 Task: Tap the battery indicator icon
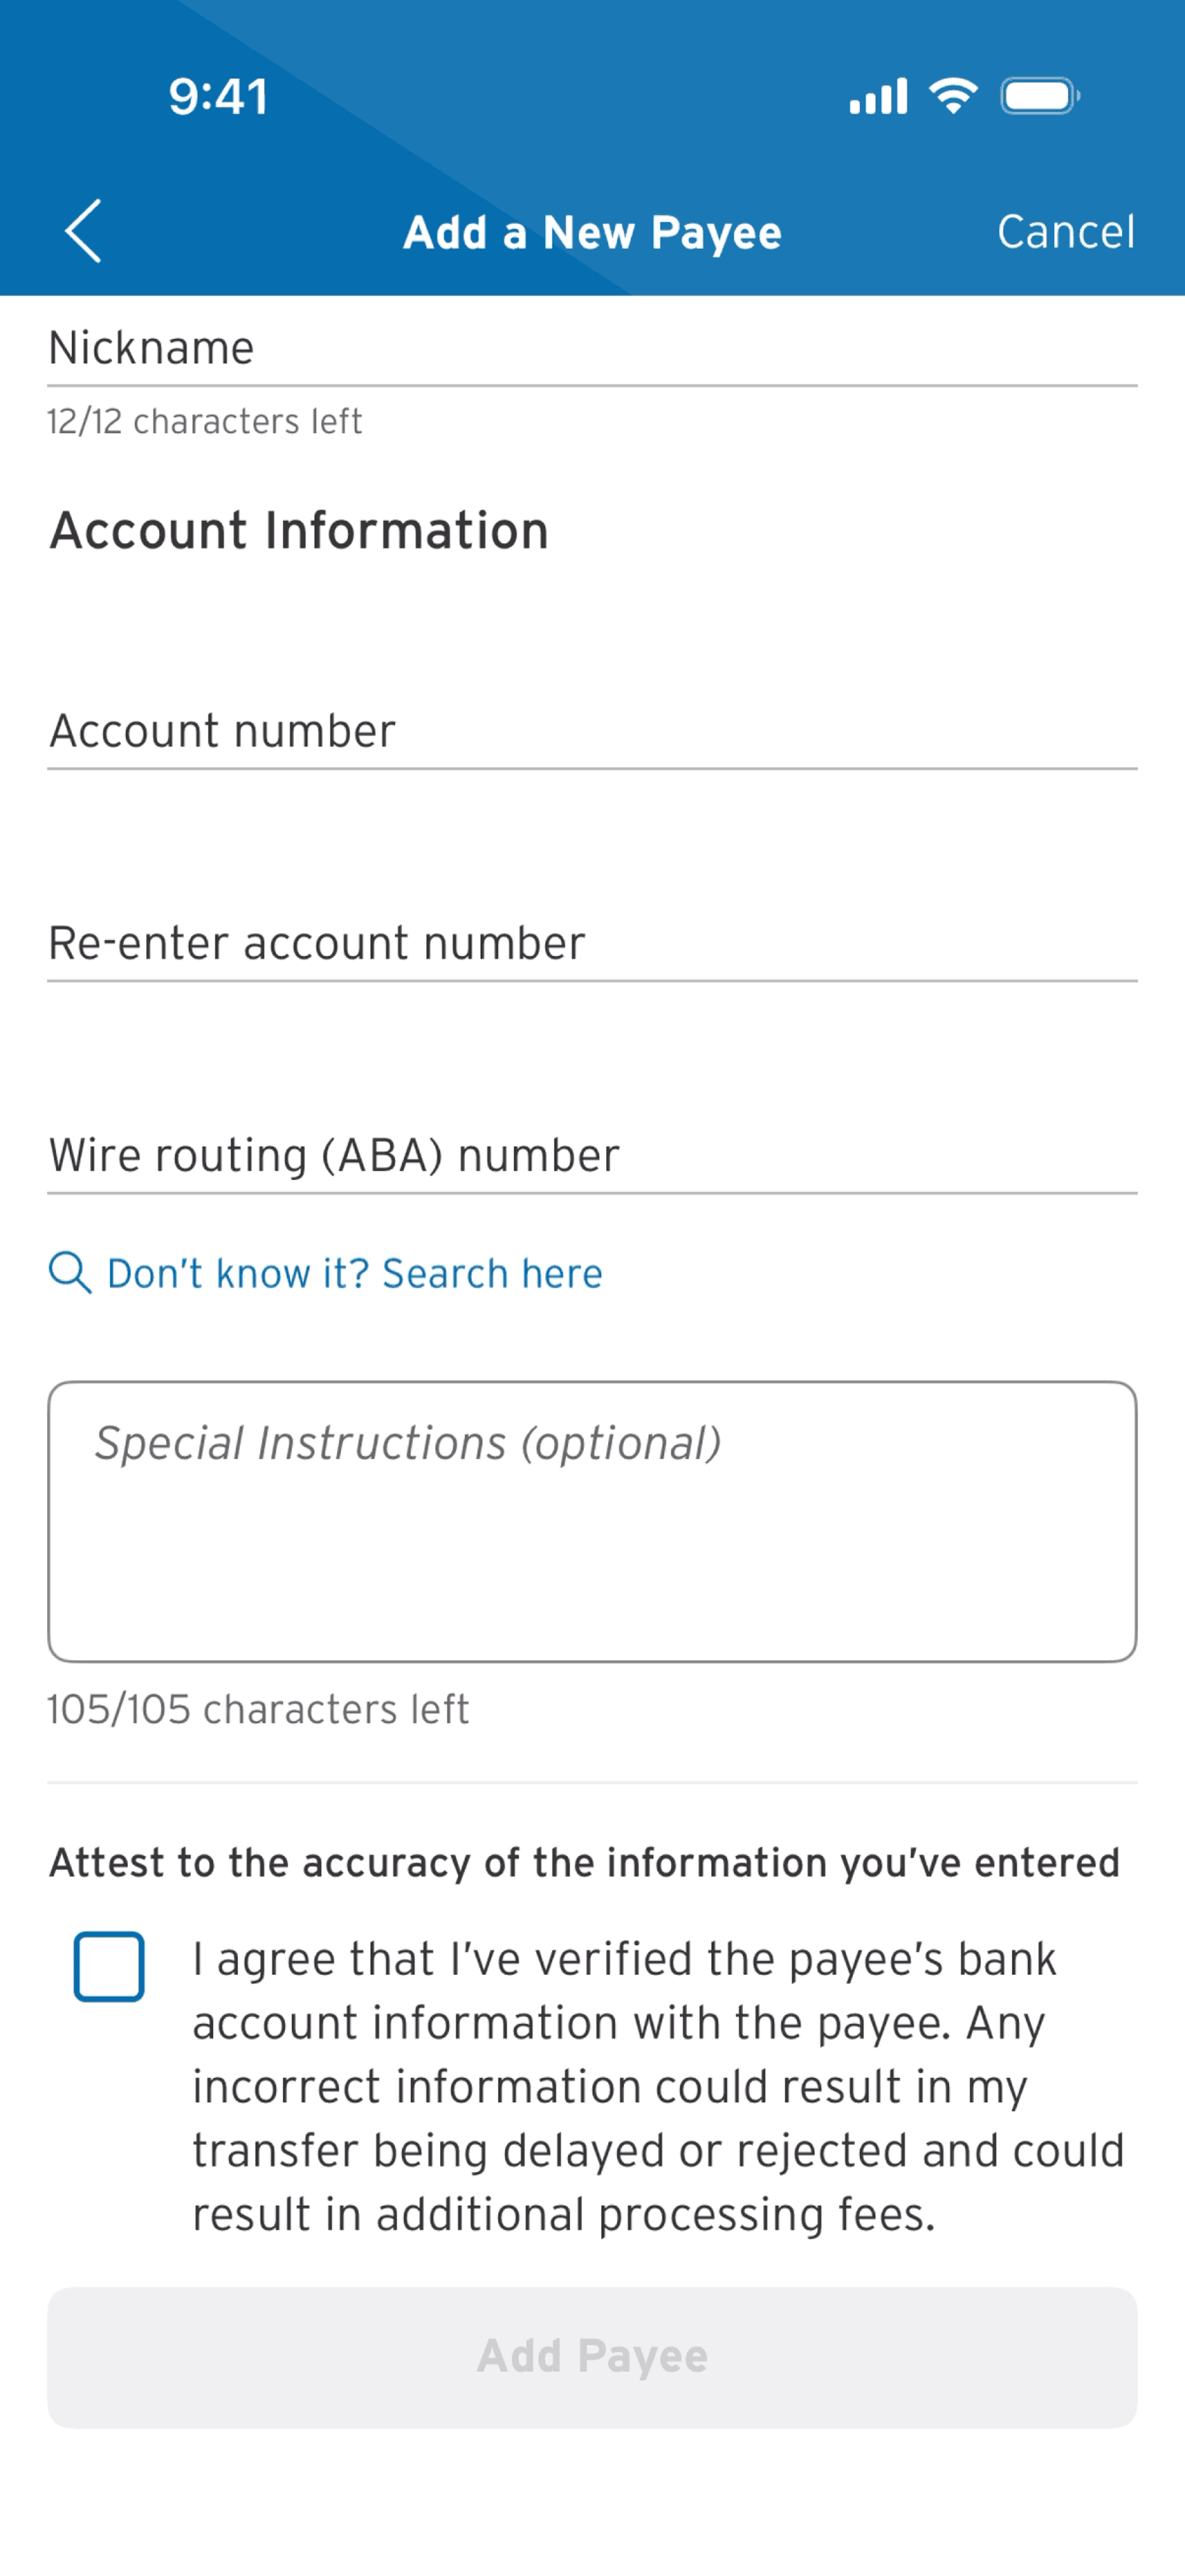click(1040, 96)
